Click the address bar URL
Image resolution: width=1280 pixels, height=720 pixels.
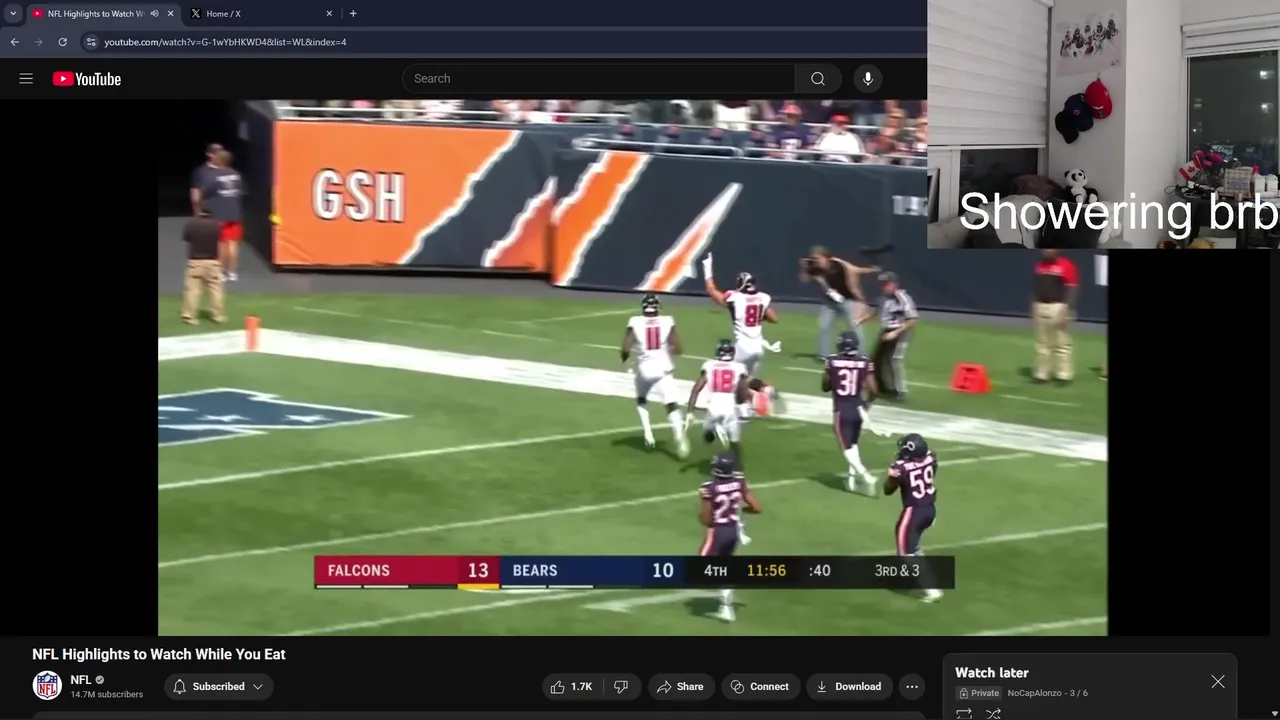[225, 42]
